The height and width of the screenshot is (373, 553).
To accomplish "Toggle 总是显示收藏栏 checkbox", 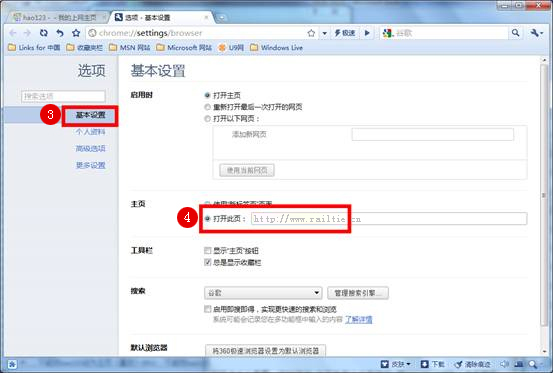I will coord(207,262).
